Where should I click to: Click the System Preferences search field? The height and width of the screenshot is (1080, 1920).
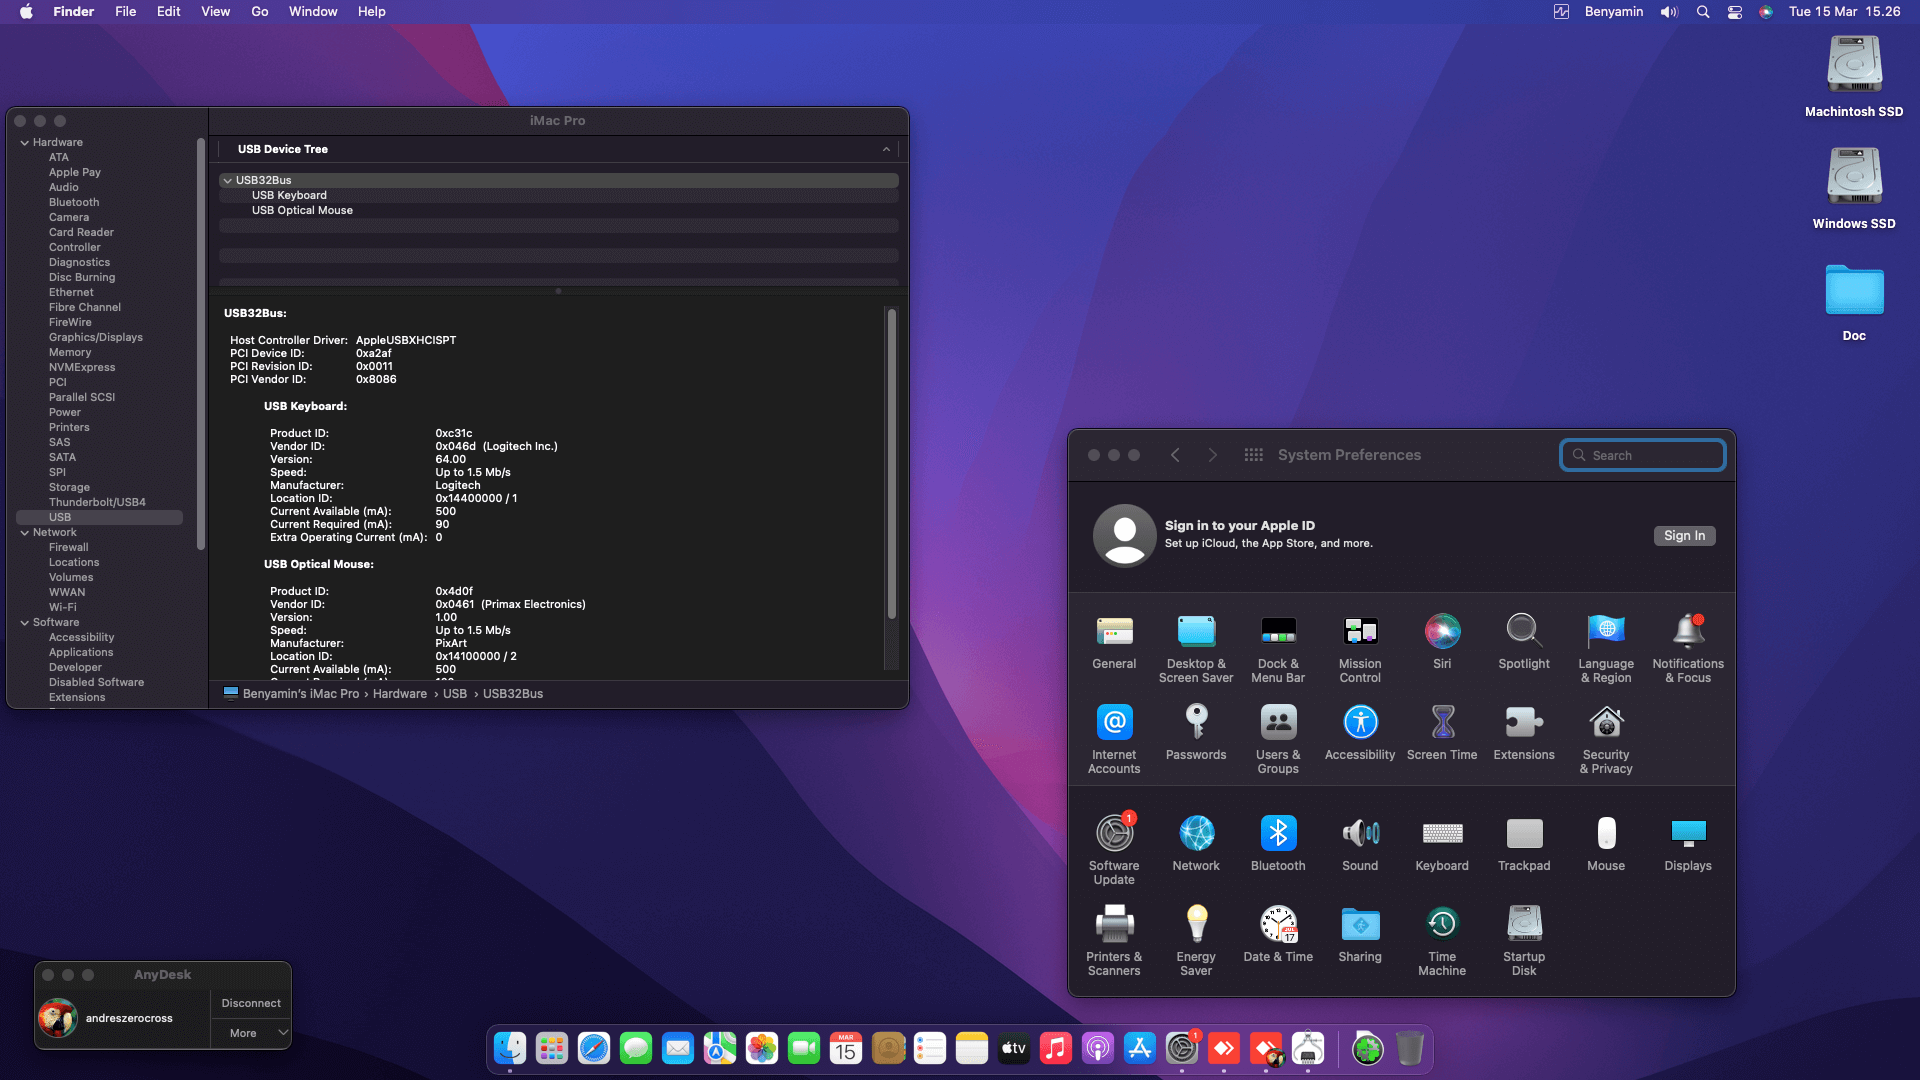tap(1643, 455)
